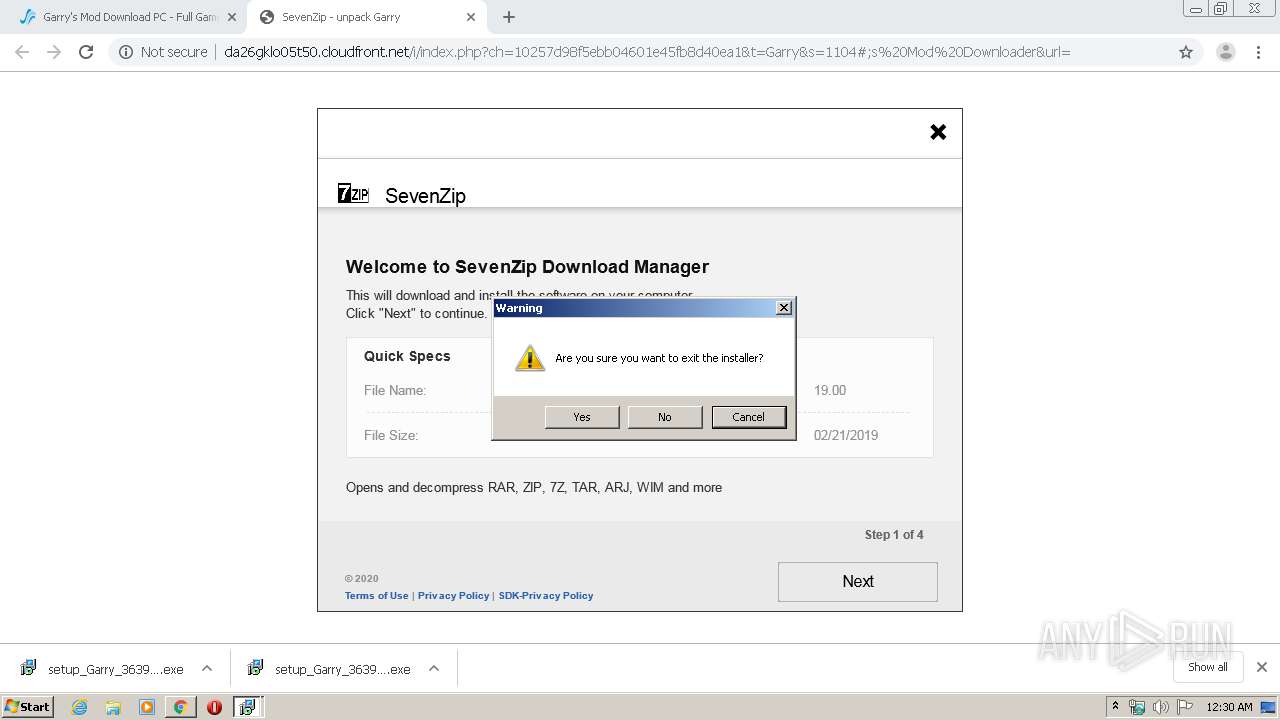Show hidden system tray icons
This screenshot has width=1280, height=720.
point(1115,707)
